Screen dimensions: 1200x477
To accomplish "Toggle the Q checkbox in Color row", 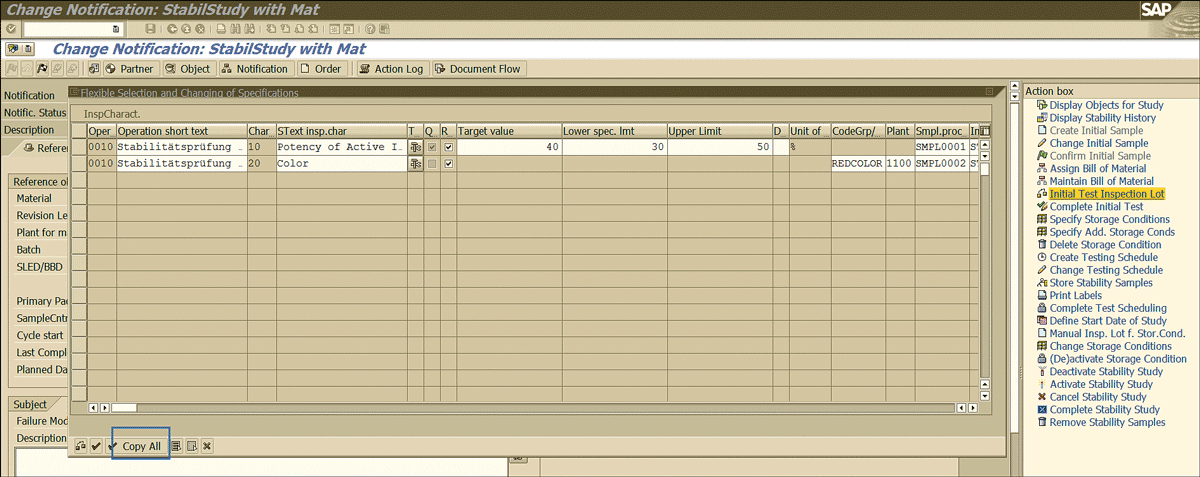I will [431, 163].
